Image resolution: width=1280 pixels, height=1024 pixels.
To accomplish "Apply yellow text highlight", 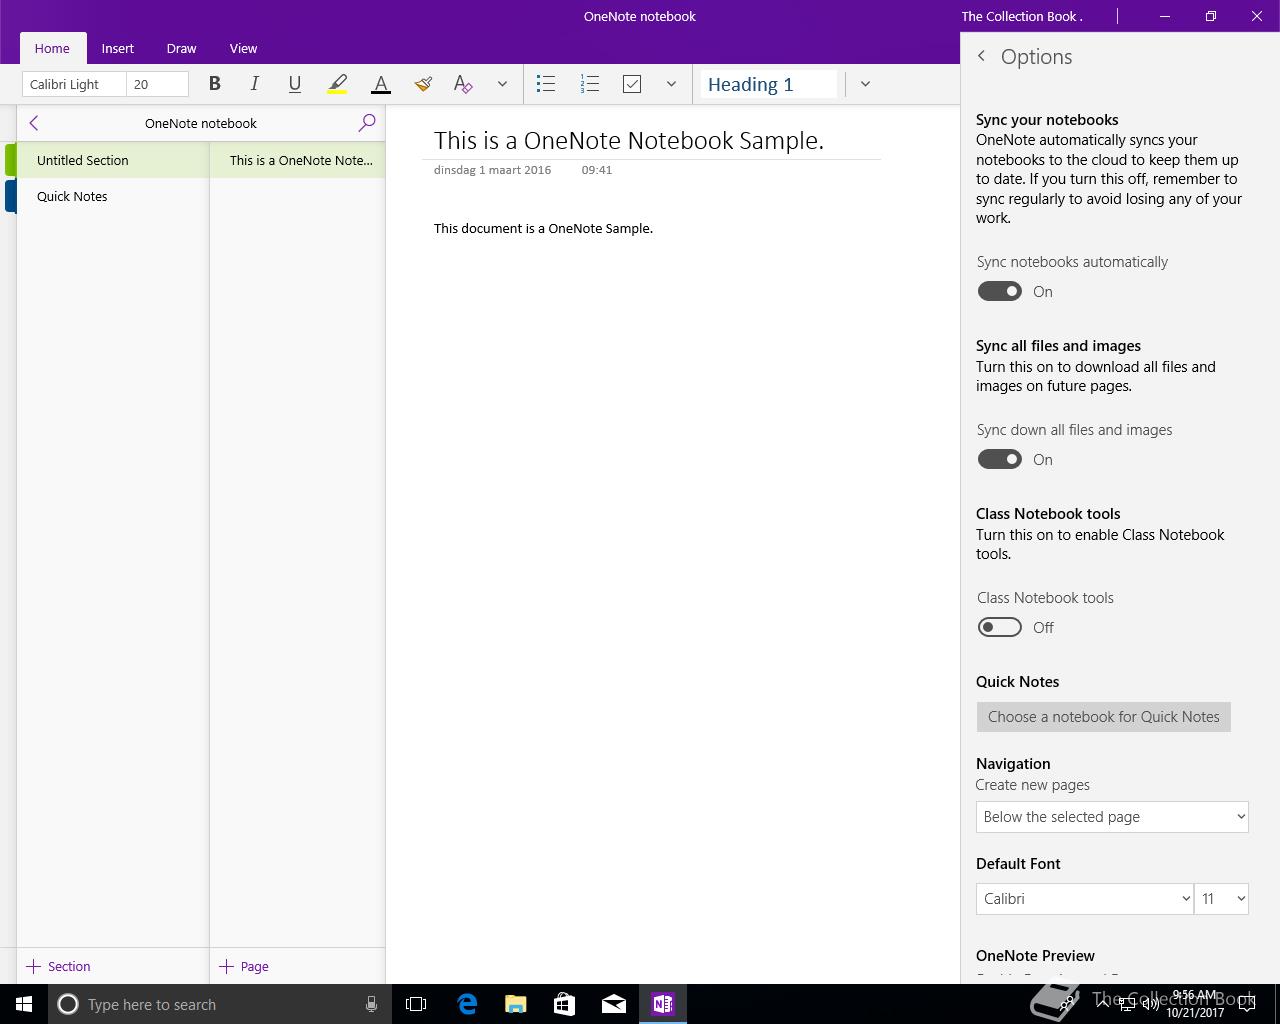I will pyautogui.click(x=338, y=84).
